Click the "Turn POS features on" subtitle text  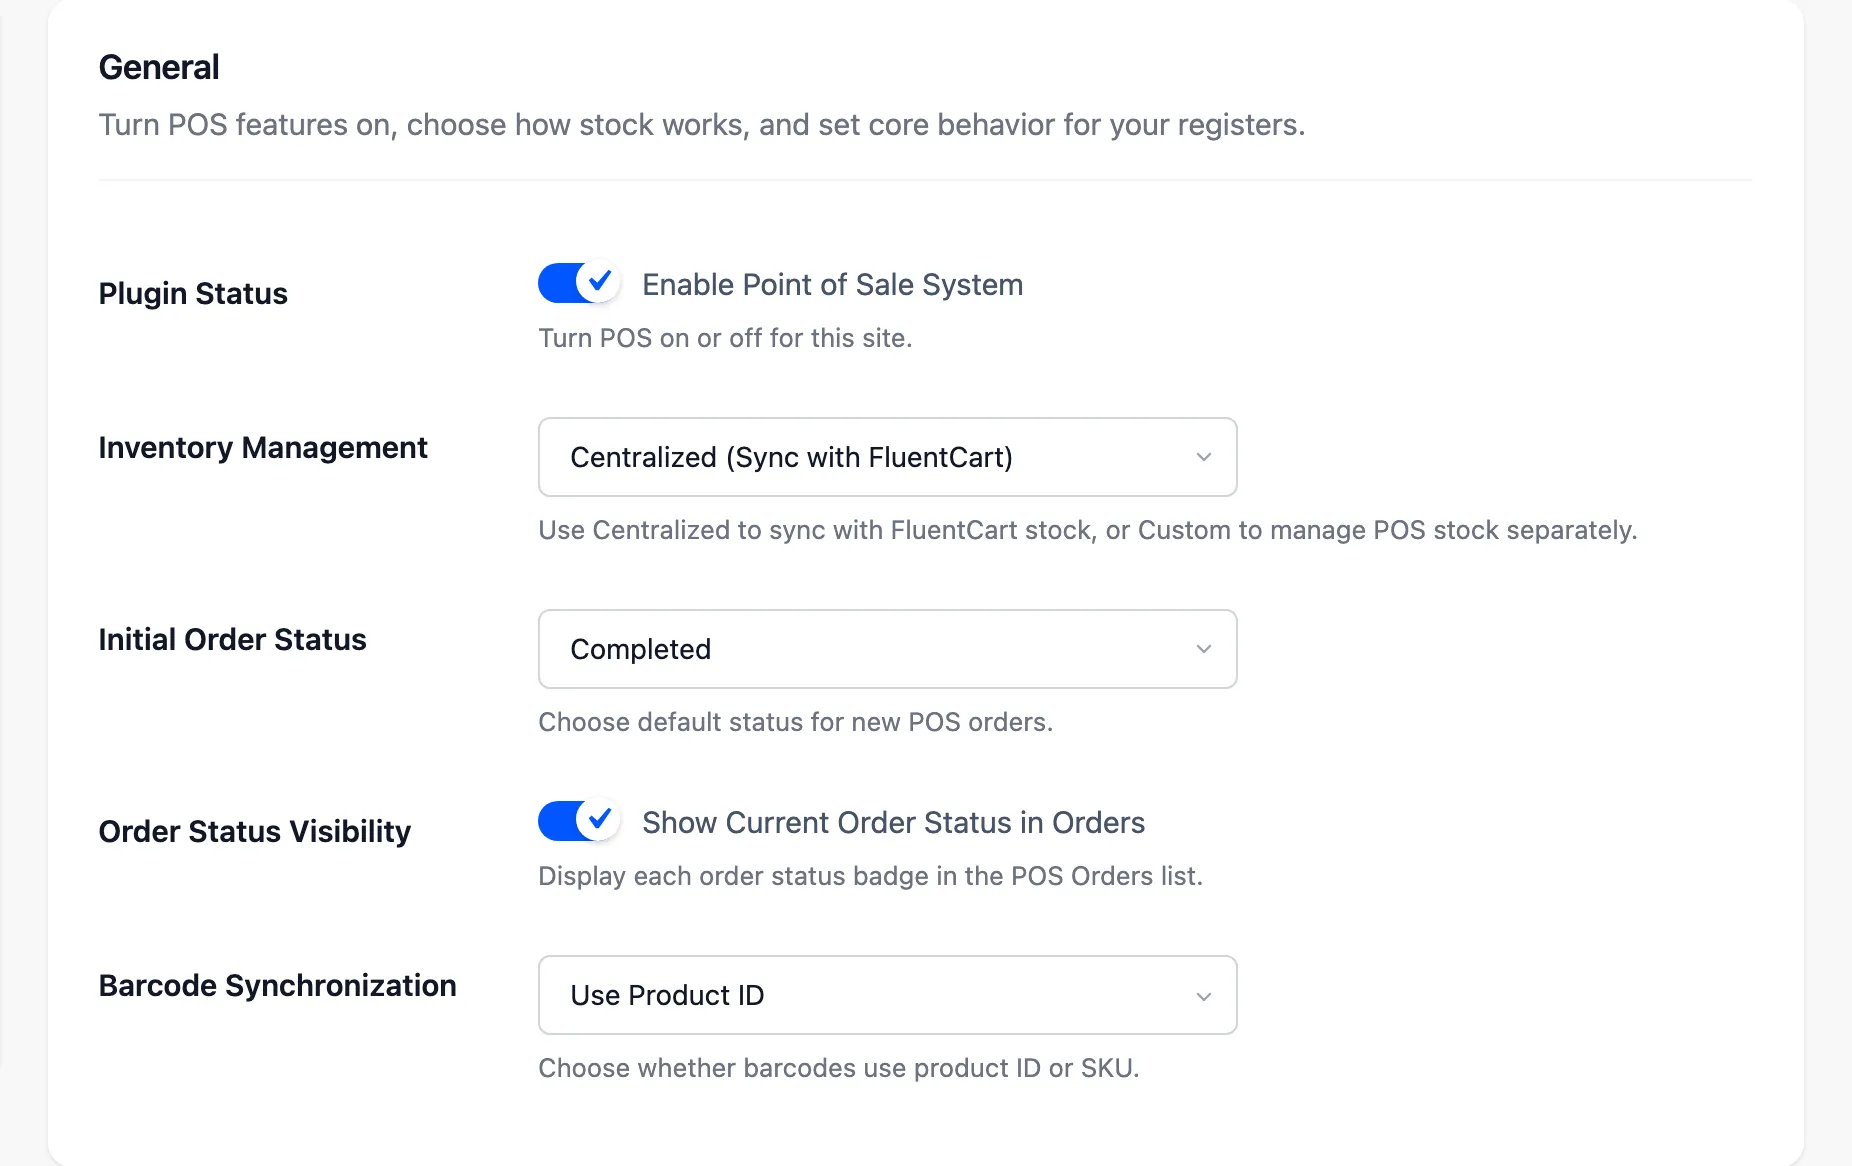pyautogui.click(x=701, y=125)
